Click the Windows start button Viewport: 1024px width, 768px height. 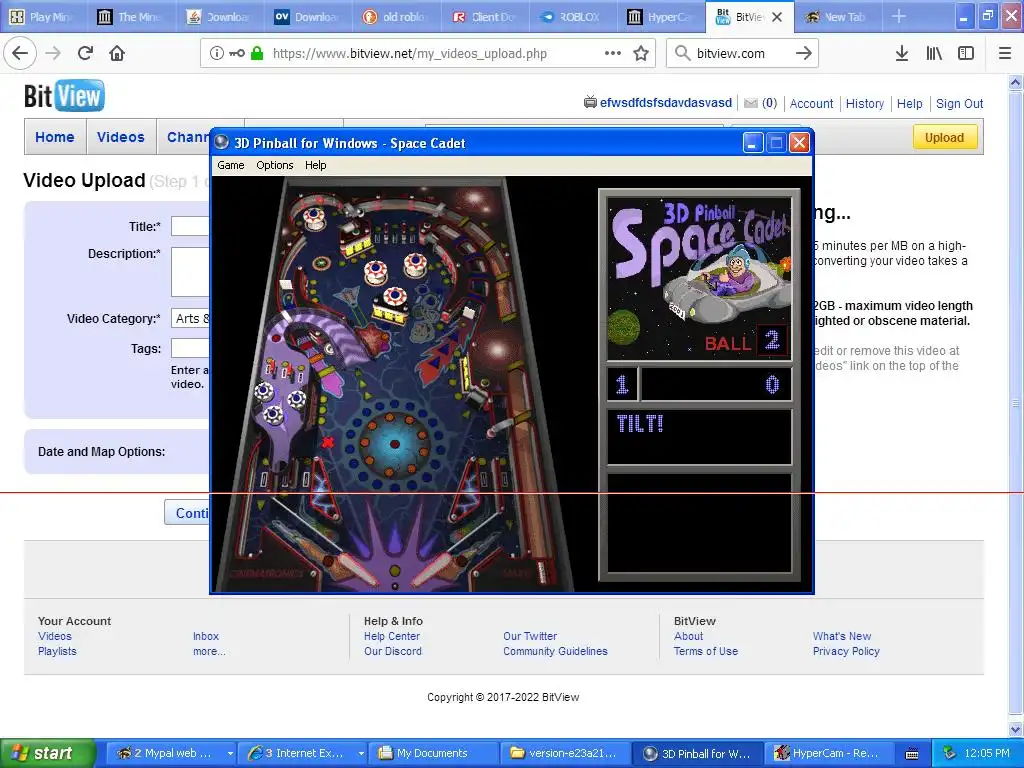click(47, 754)
